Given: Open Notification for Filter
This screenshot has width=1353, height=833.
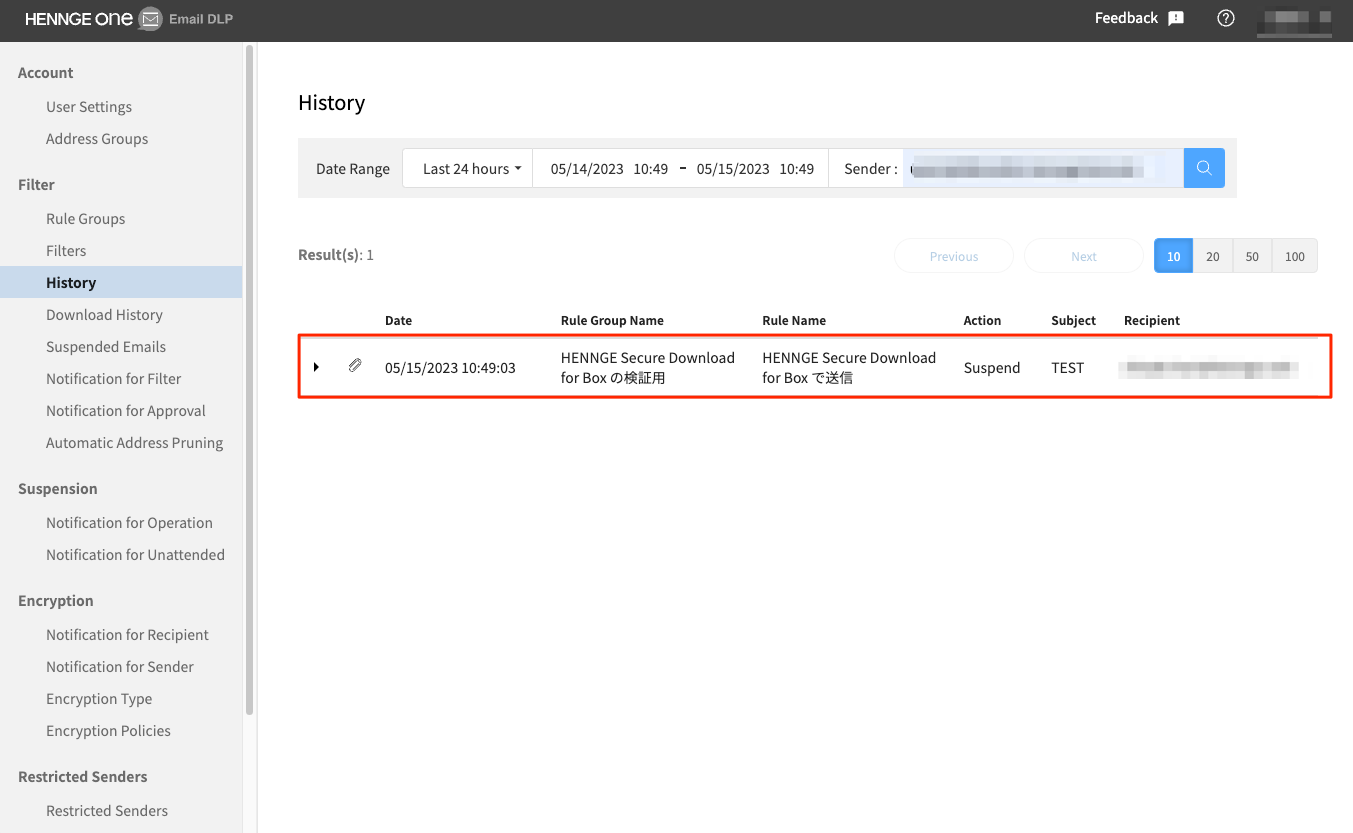Looking at the screenshot, I should tap(114, 379).
